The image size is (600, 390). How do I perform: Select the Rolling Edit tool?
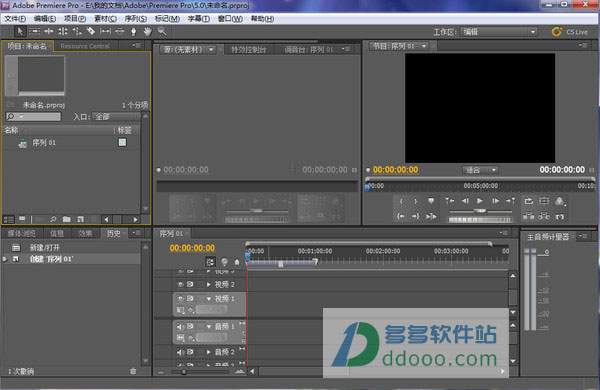coord(63,31)
